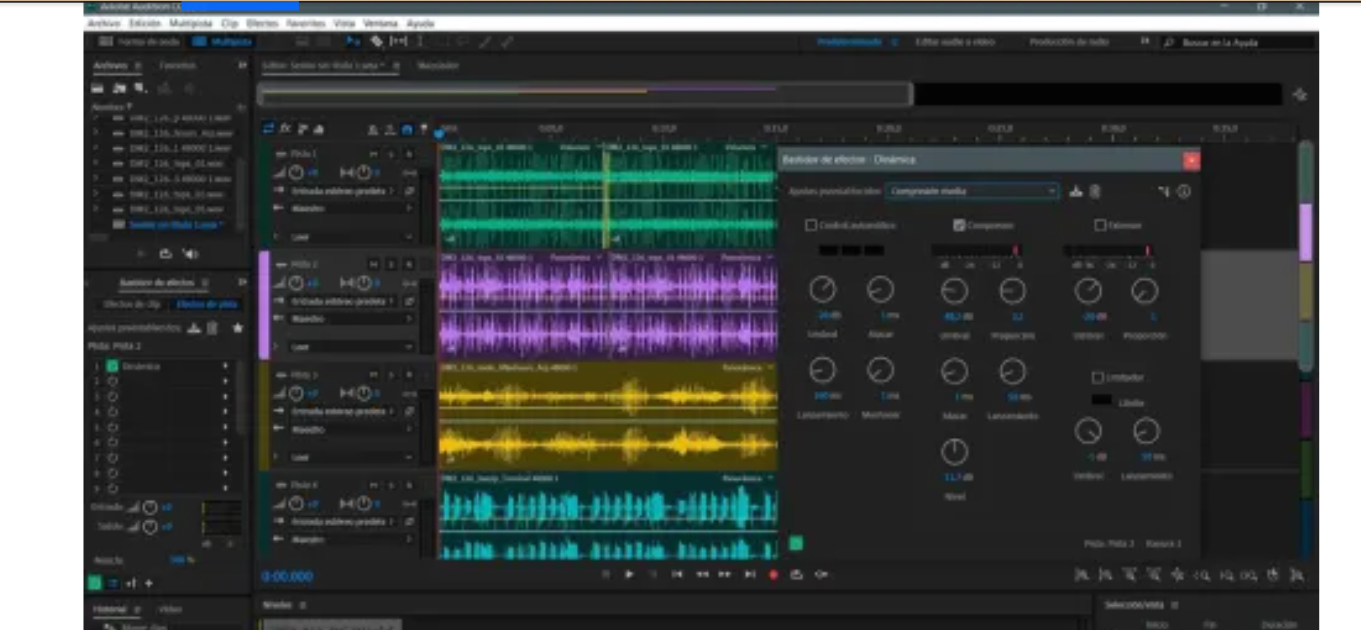The width and height of the screenshot is (1361, 630).
Task: Enable Control automático checkbox
Action: [x=811, y=225]
